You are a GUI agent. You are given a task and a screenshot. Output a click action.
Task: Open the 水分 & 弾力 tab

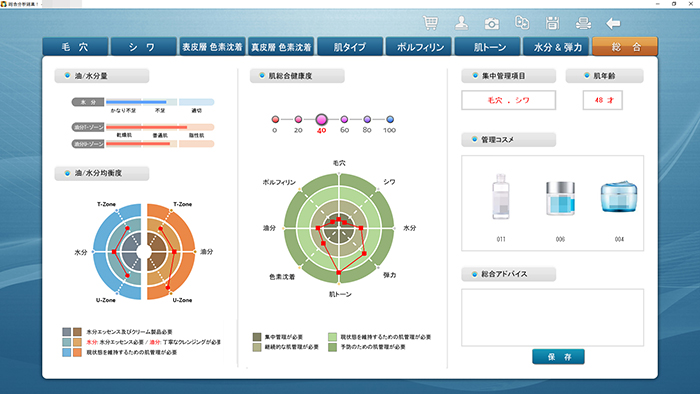point(556,47)
